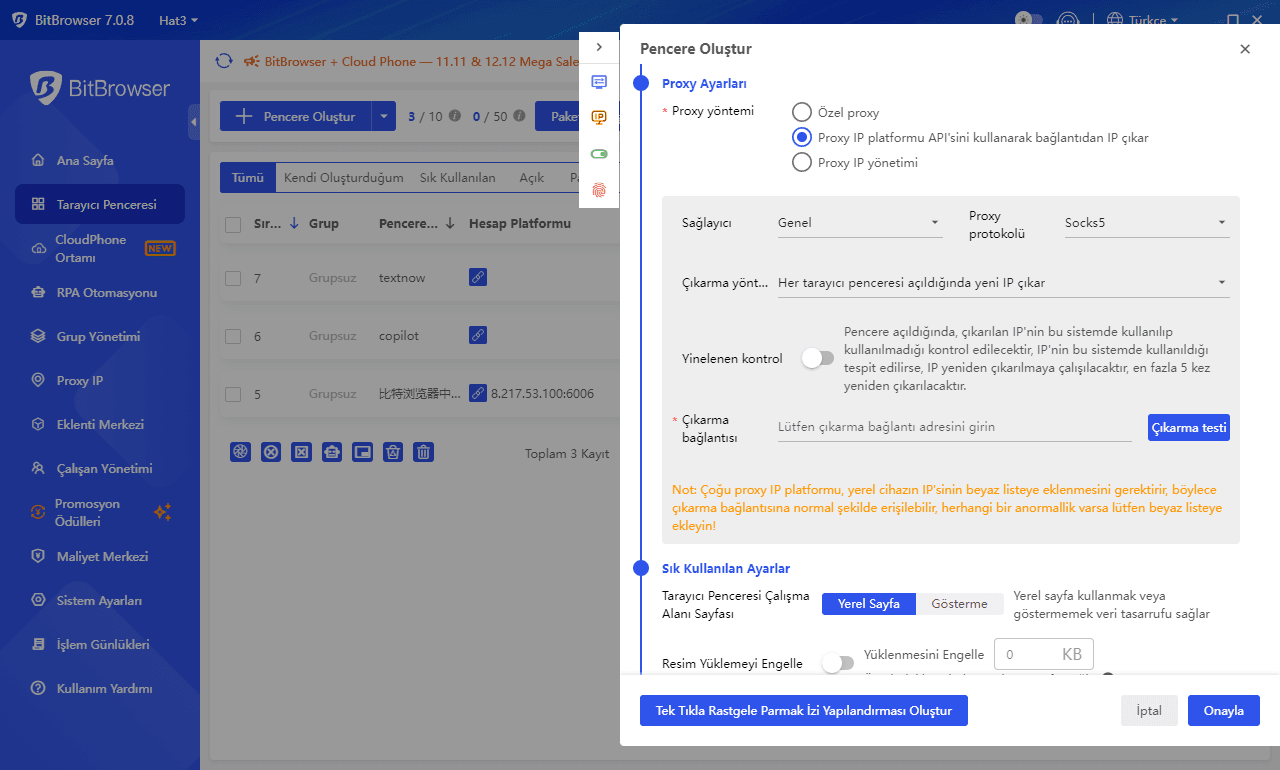
Task: Select the Özel proxy radio option
Action: click(801, 113)
